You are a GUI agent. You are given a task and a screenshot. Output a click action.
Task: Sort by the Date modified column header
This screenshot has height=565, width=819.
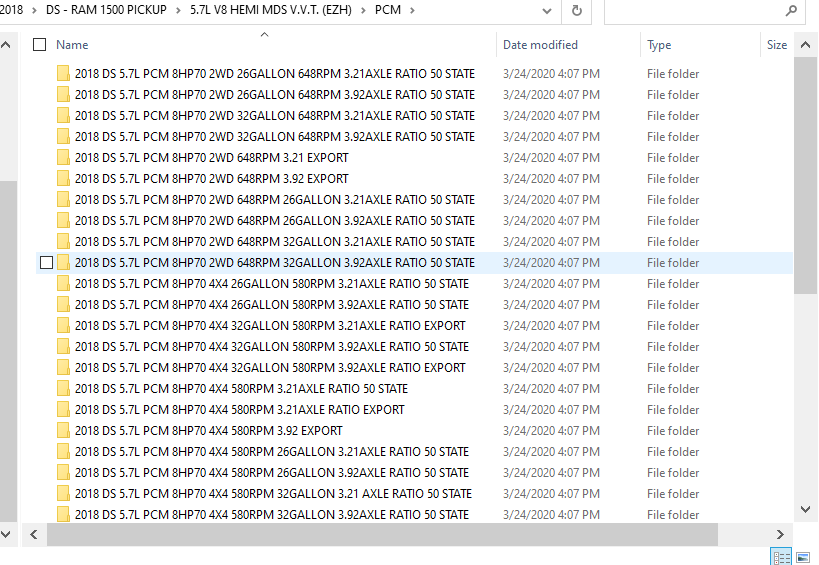(x=540, y=45)
